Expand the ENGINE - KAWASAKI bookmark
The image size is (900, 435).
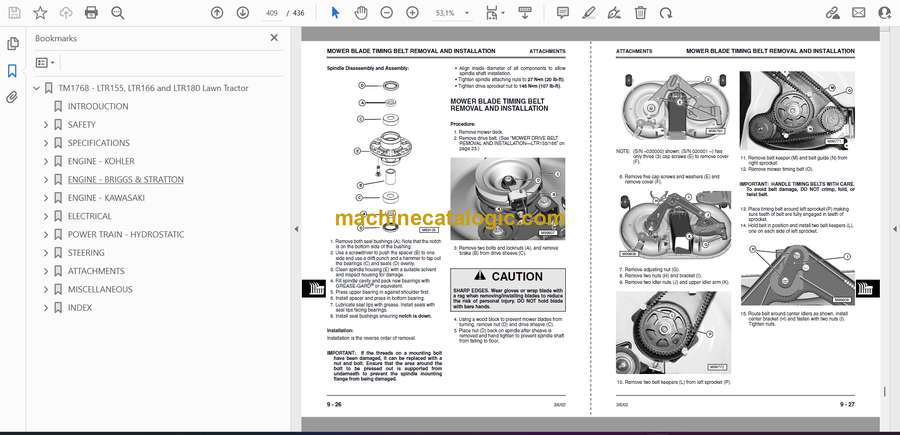coord(46,198)
